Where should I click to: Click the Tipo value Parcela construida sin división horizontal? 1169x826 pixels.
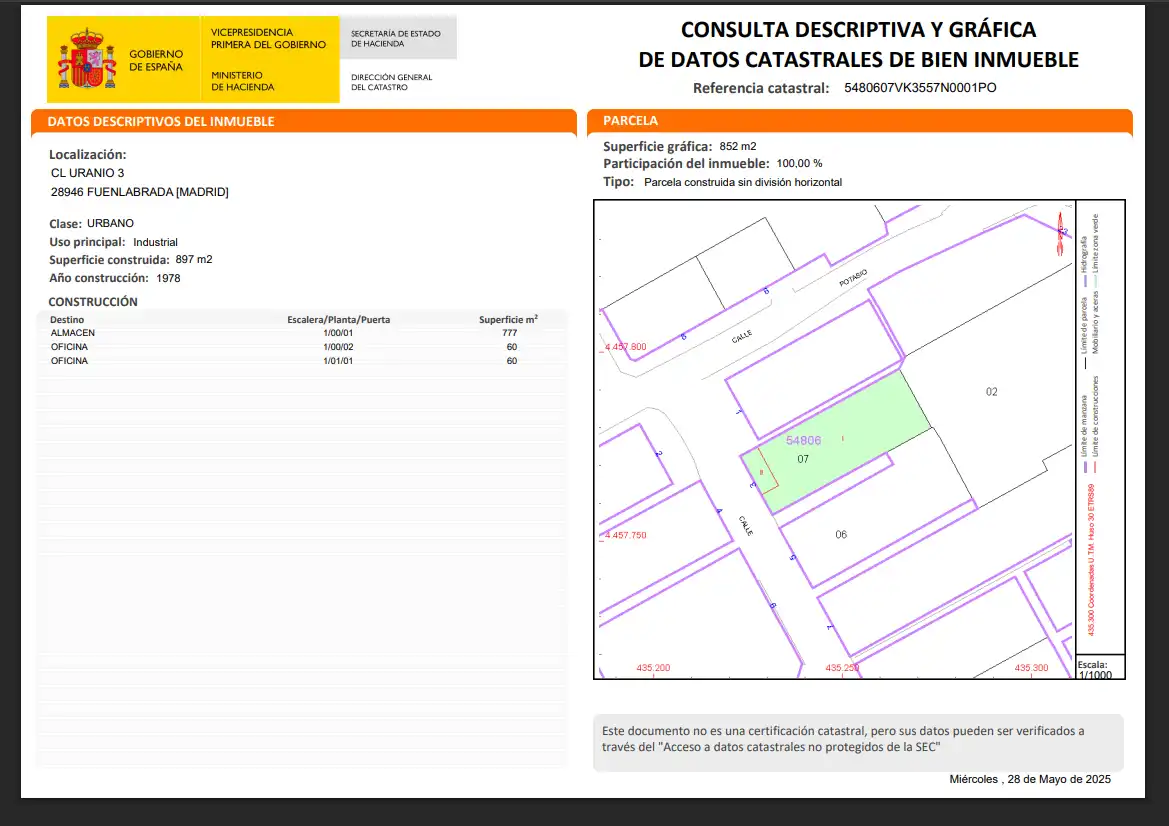(743, 183)
